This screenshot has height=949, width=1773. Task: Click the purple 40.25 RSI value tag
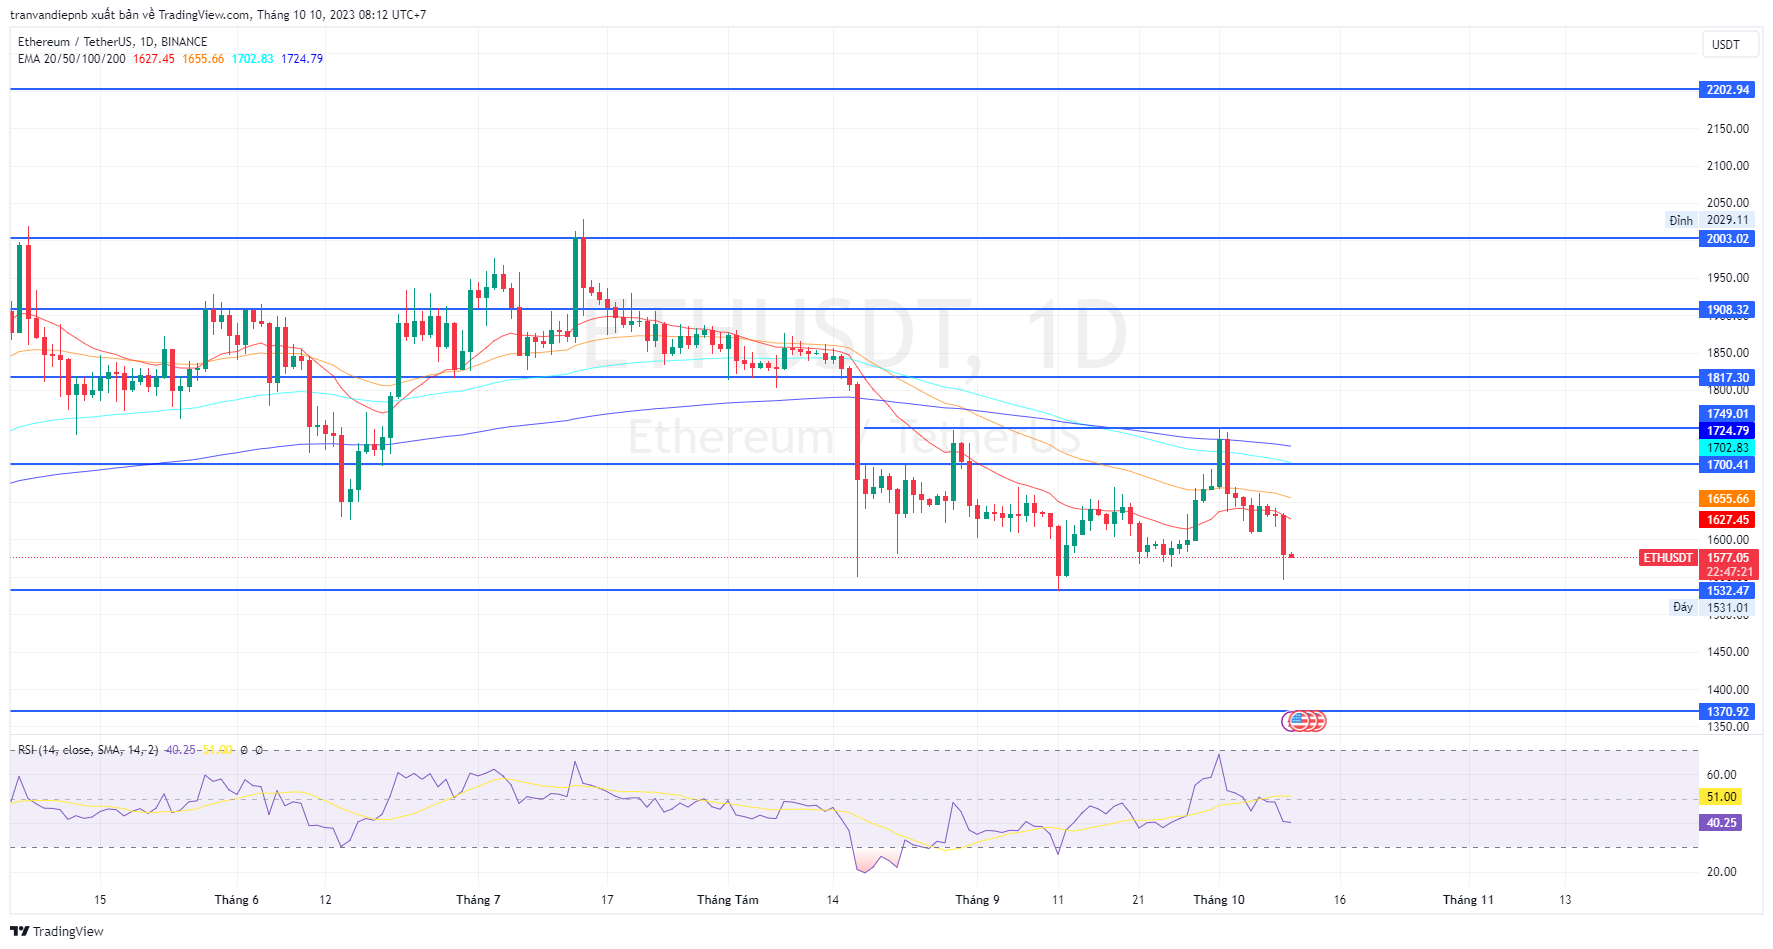(1721, 823)
